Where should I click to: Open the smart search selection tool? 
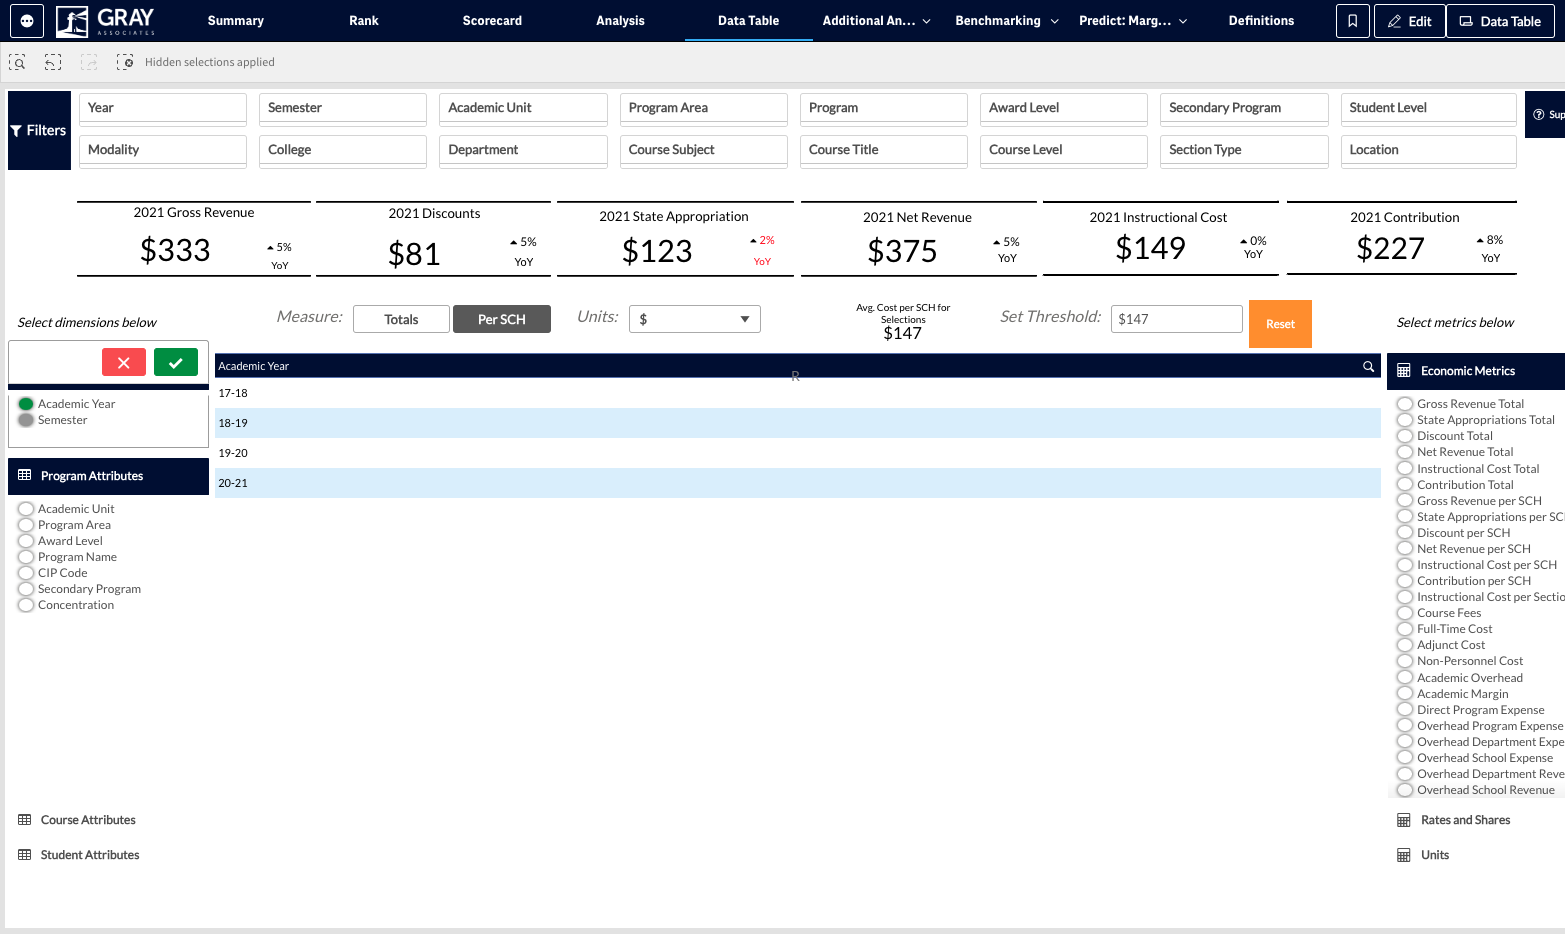17,62
